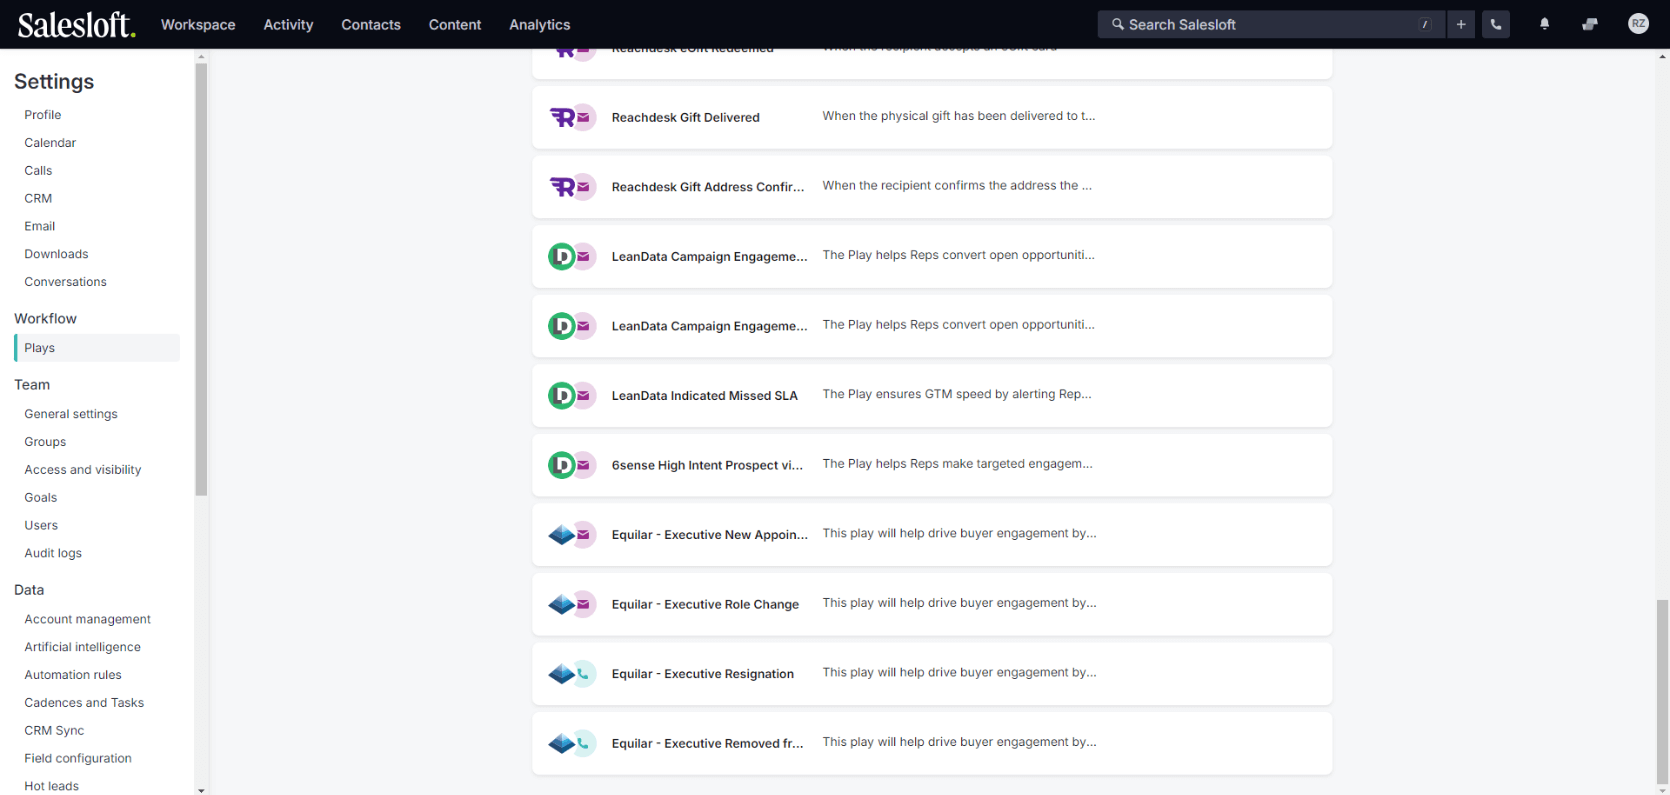Open Email settings
This screenshot has width=1670, height=795.
coord(40,227)
